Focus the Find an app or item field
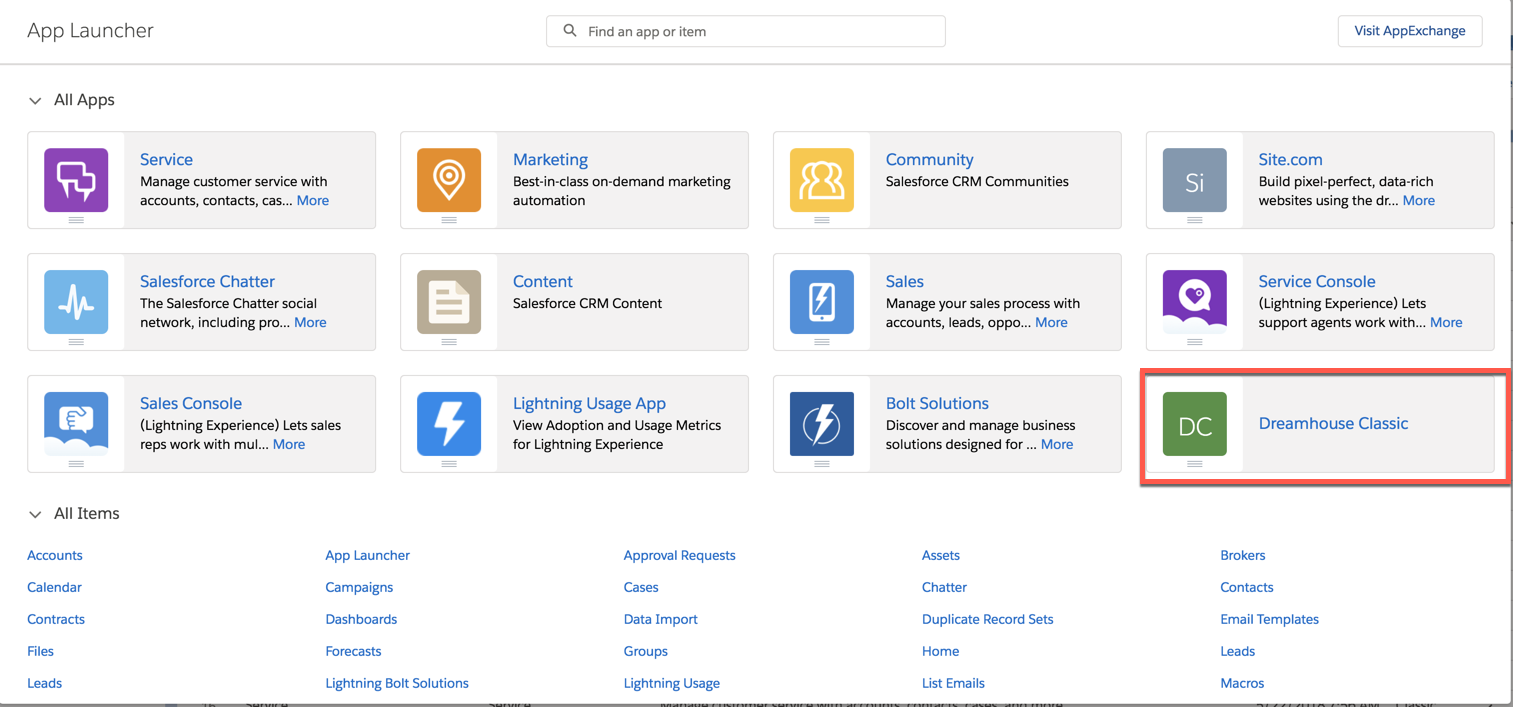This screenshot has height=707, width=1513. [x=746, y=31]
